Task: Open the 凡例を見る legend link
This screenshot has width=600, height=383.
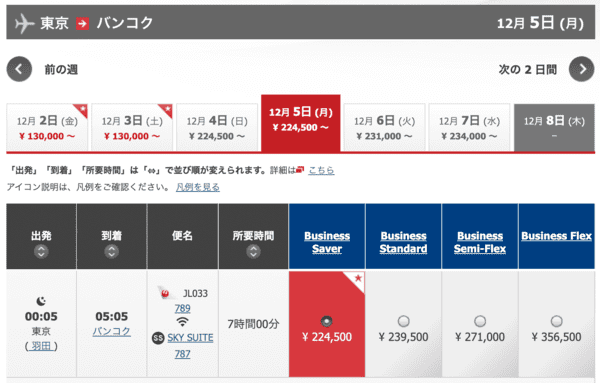Action: [198, 187]
